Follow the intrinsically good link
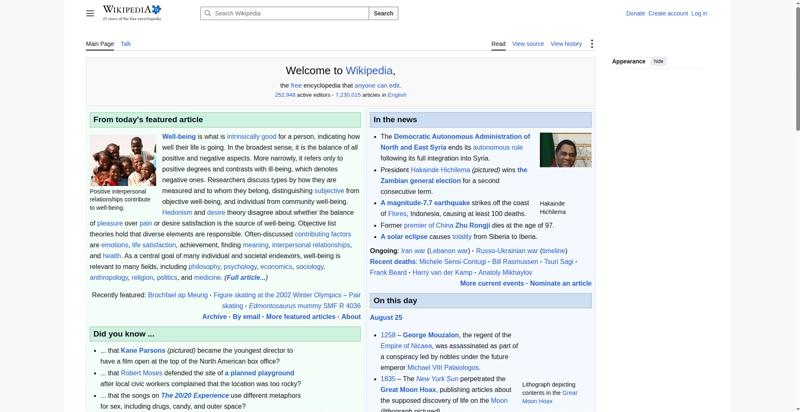 (x=251, y=137)
